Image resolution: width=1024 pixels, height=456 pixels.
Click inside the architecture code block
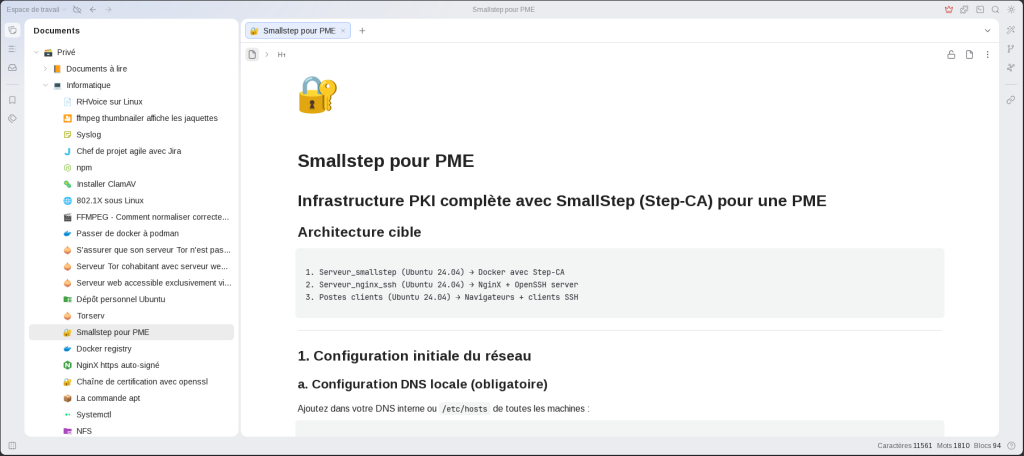(619, 284)
